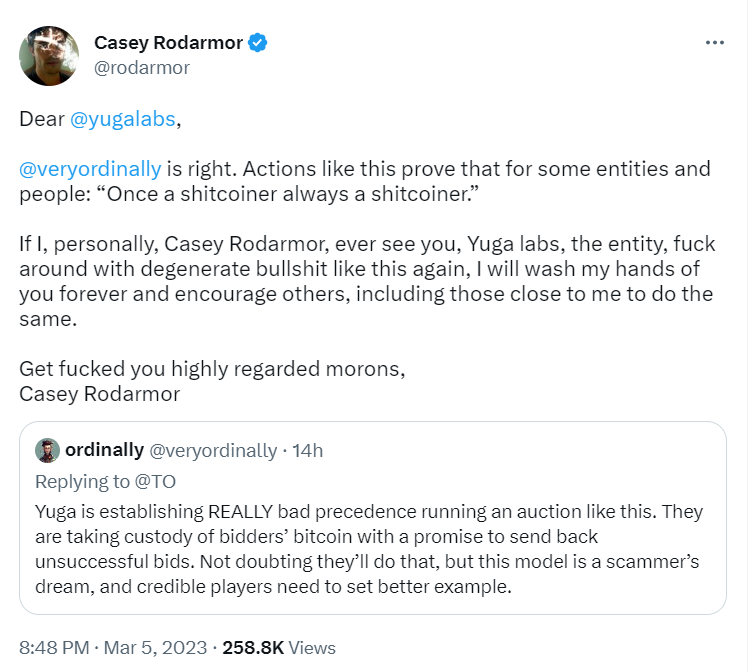
Task: Open the Casey Rodarmor display name link
Action: 168,43
